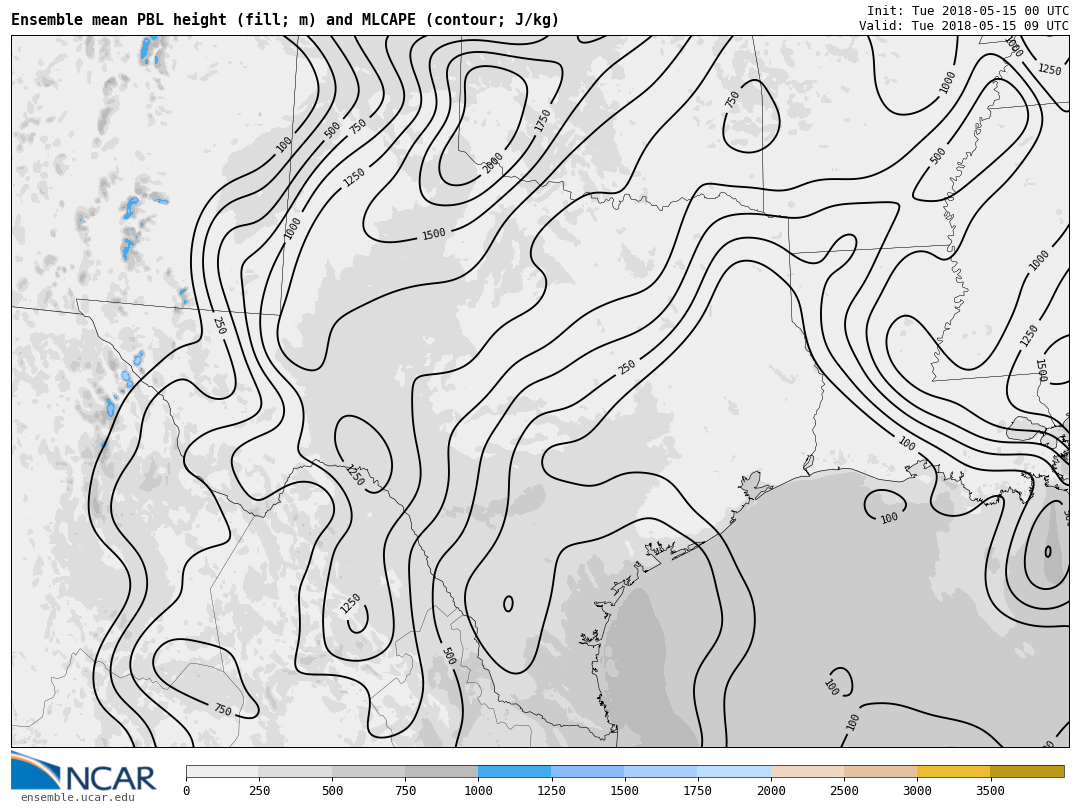This screenshot has width=1080, height=810.
Task: Select the lightest blue 1750–2000 colorbar segment
Action: (734, 772)
